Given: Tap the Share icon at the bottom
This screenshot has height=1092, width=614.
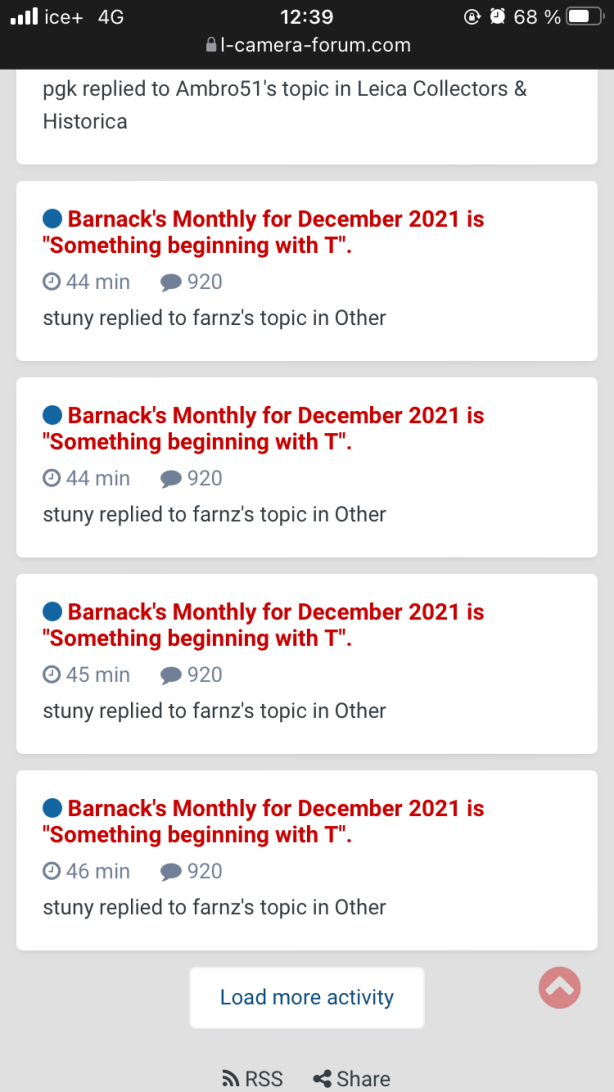Looking at the screenshot, I should pyautogui.click(x=322, y=1079).
